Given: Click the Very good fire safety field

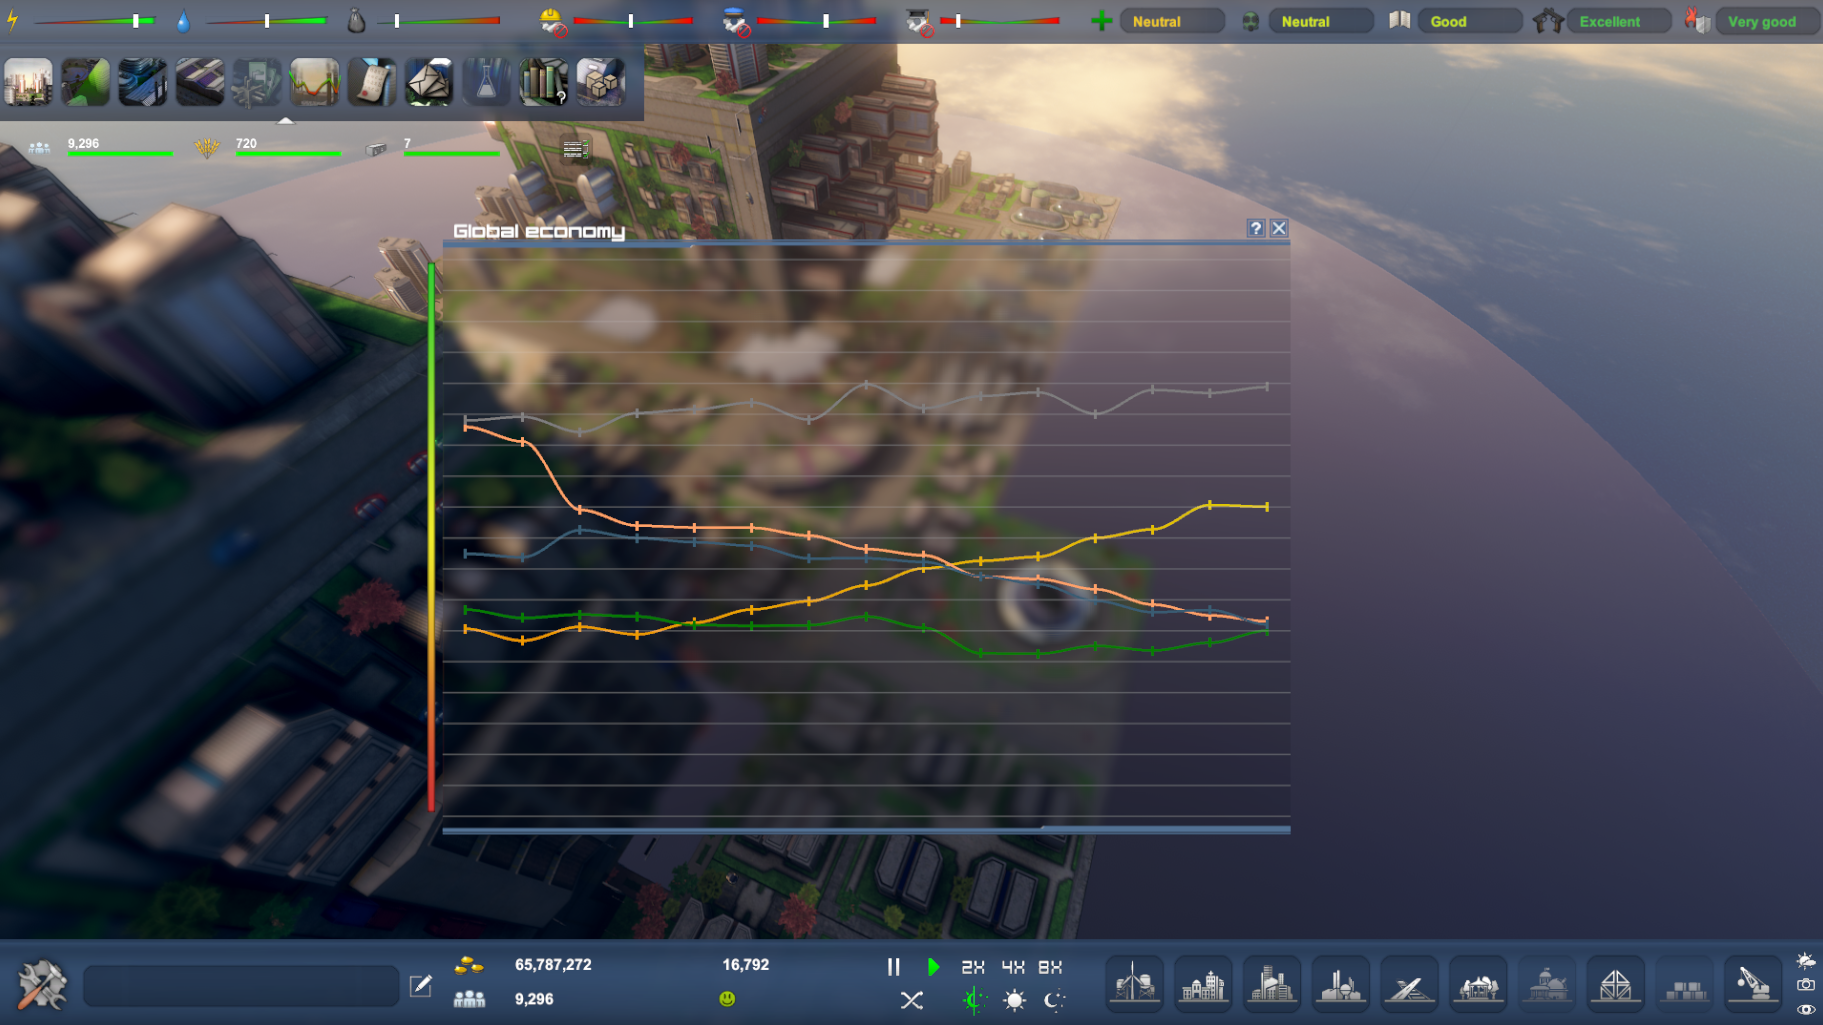Looking at the screenshot, I should click(1768, 21).
